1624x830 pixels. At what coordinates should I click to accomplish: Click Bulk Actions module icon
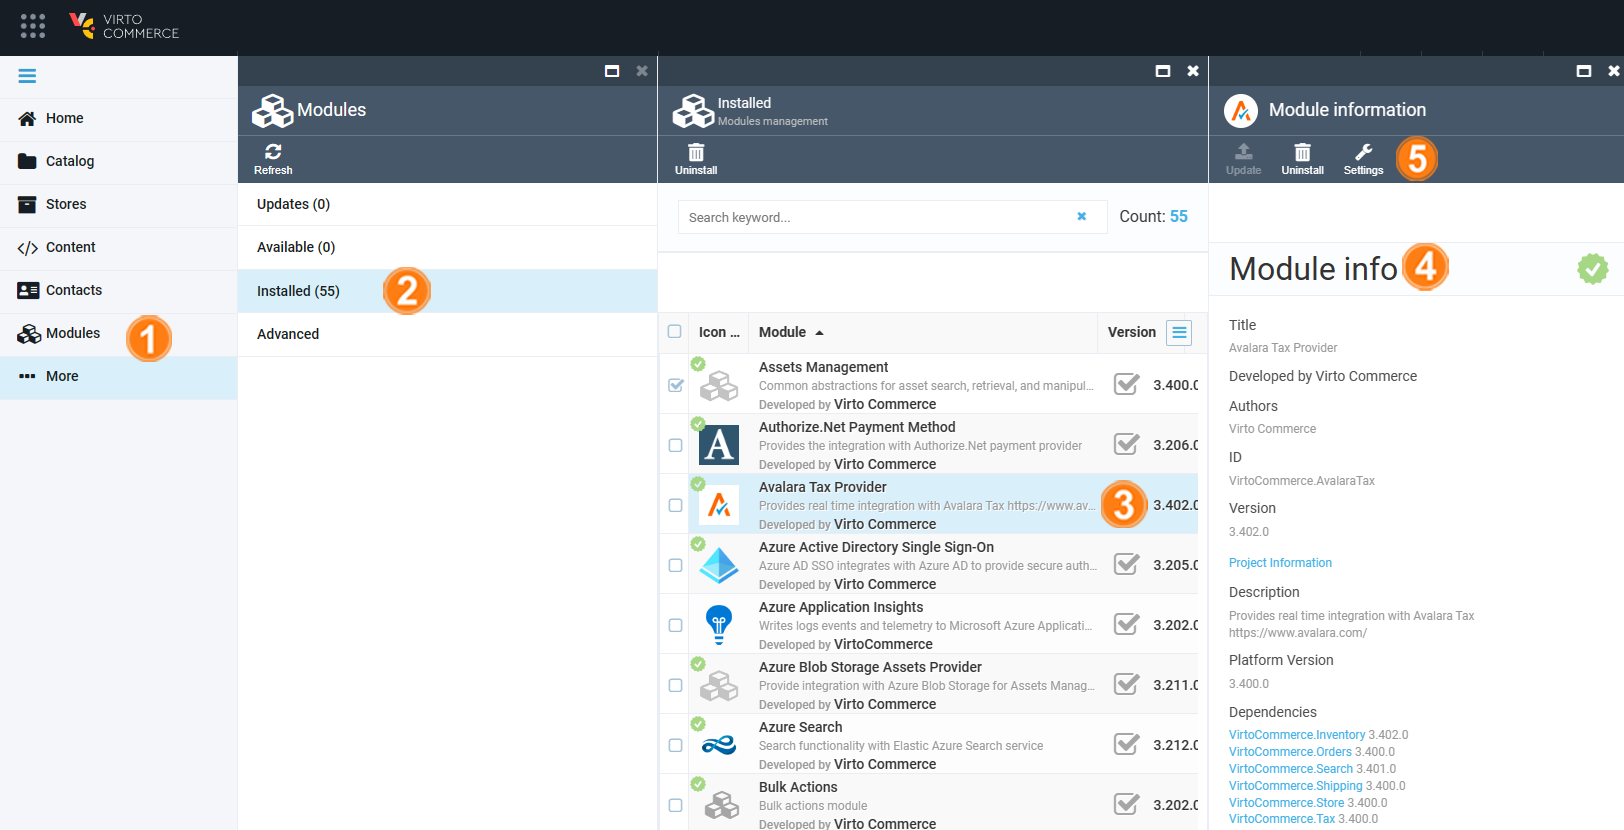click(x=721, y=805)
